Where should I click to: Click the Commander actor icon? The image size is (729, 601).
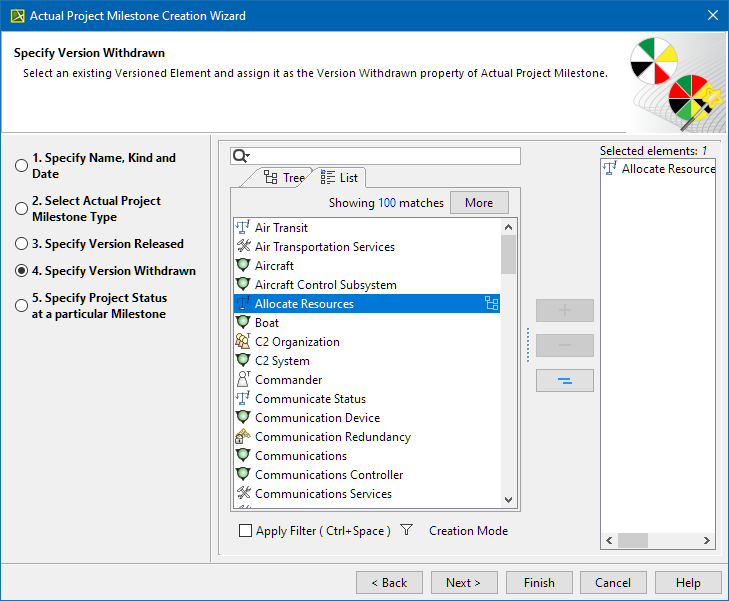[243, 380]
